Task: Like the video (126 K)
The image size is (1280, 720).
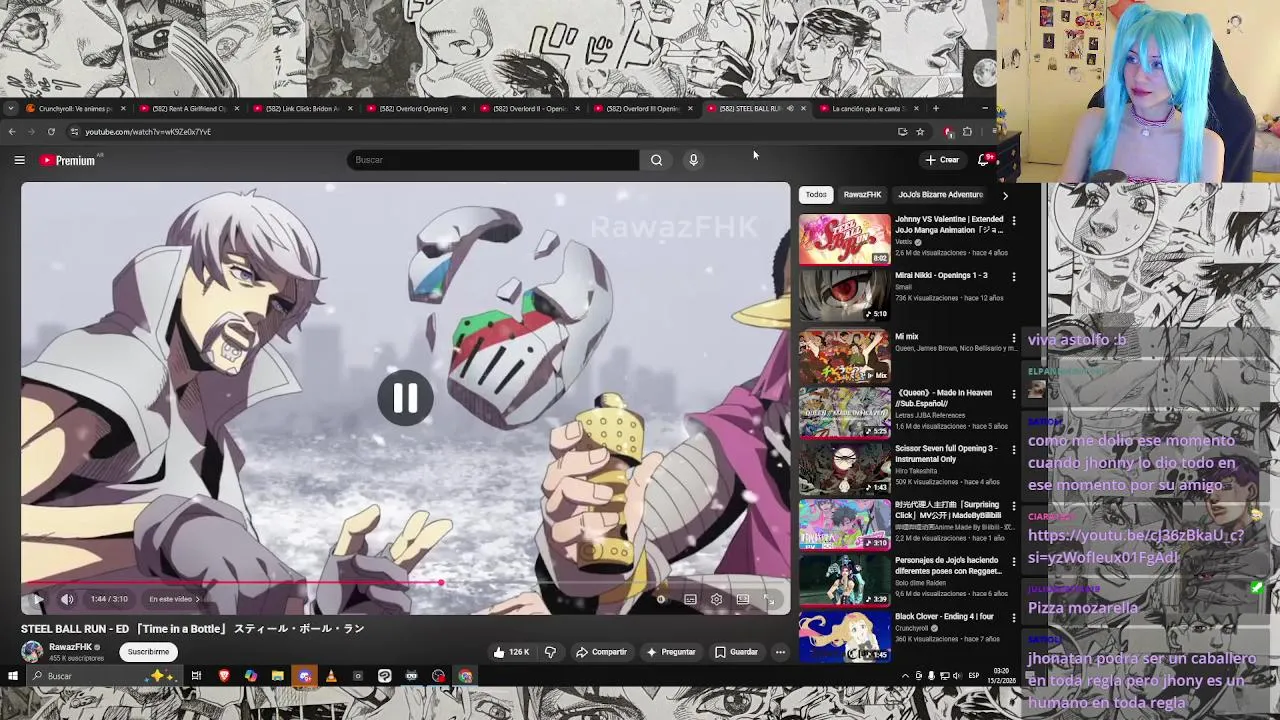Action: (x=512, y=652)
